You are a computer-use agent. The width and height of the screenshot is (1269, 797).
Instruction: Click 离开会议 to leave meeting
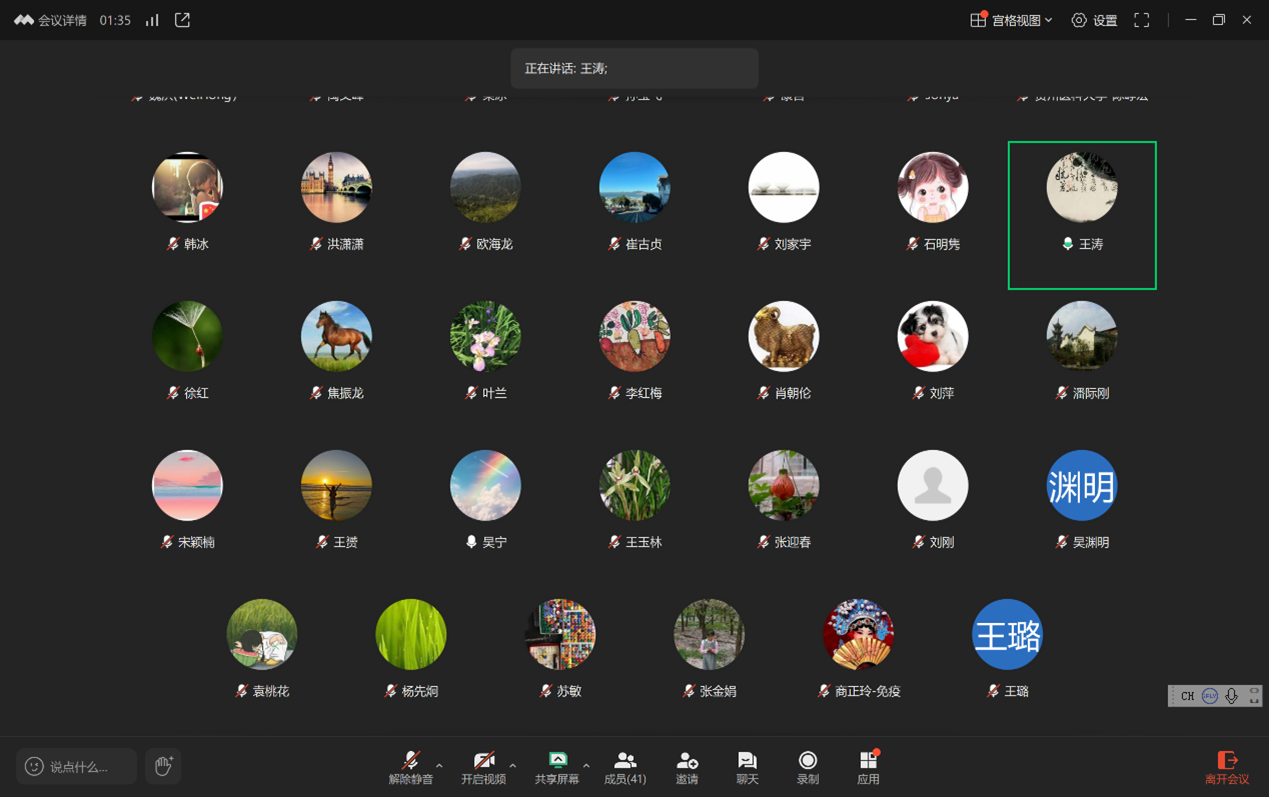(x=1227, y=767)
